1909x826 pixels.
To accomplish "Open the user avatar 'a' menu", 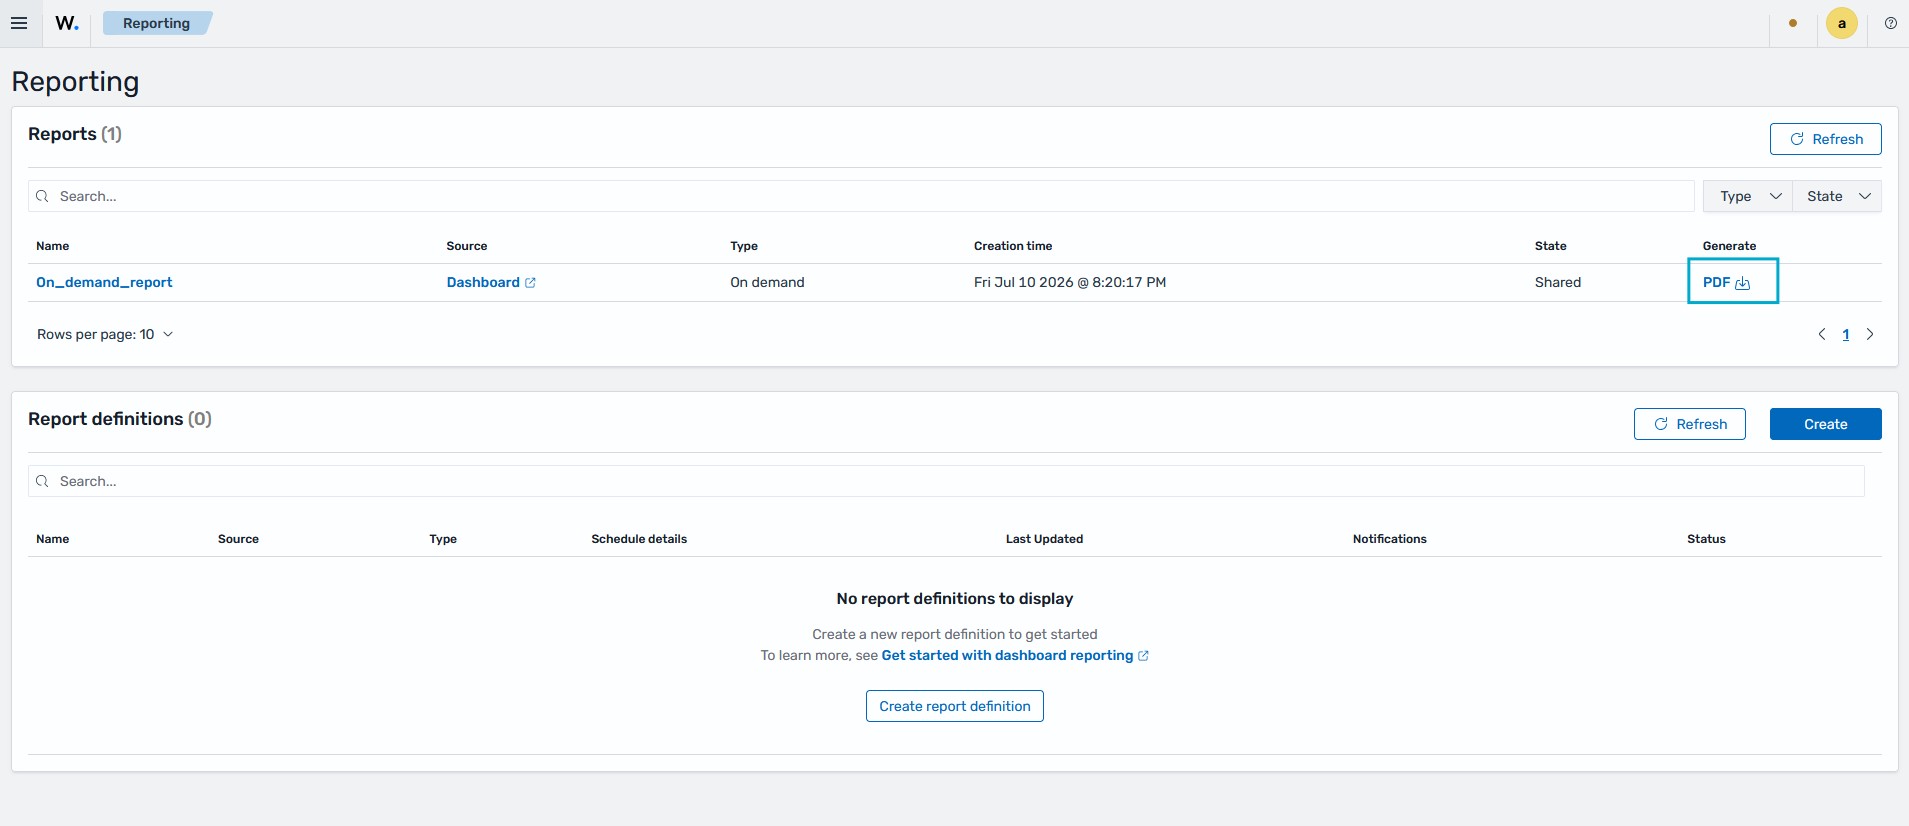I will (1841, 23).
